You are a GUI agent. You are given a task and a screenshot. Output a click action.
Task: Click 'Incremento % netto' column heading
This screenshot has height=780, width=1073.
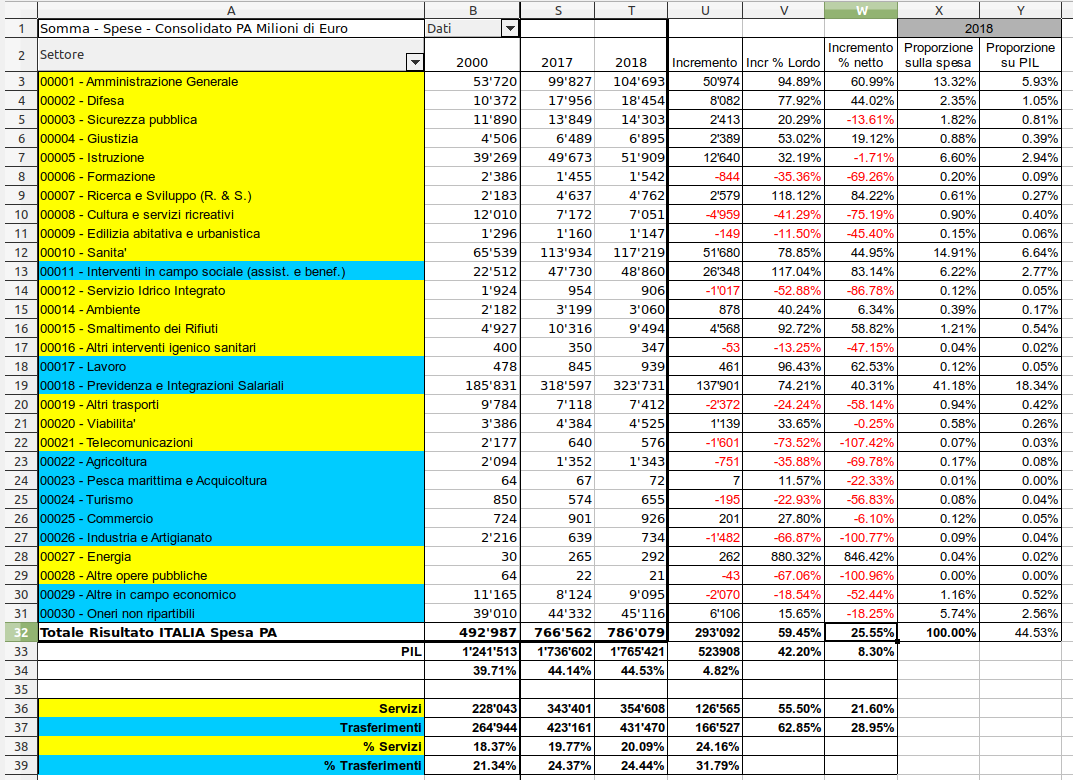coord(861,55)
